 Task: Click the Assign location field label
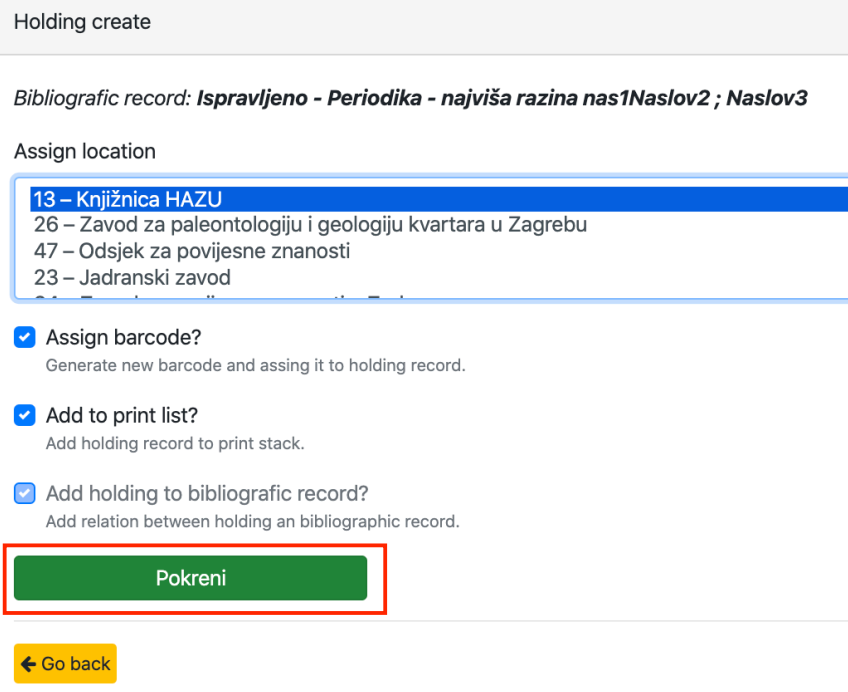[x=85, y=152]
